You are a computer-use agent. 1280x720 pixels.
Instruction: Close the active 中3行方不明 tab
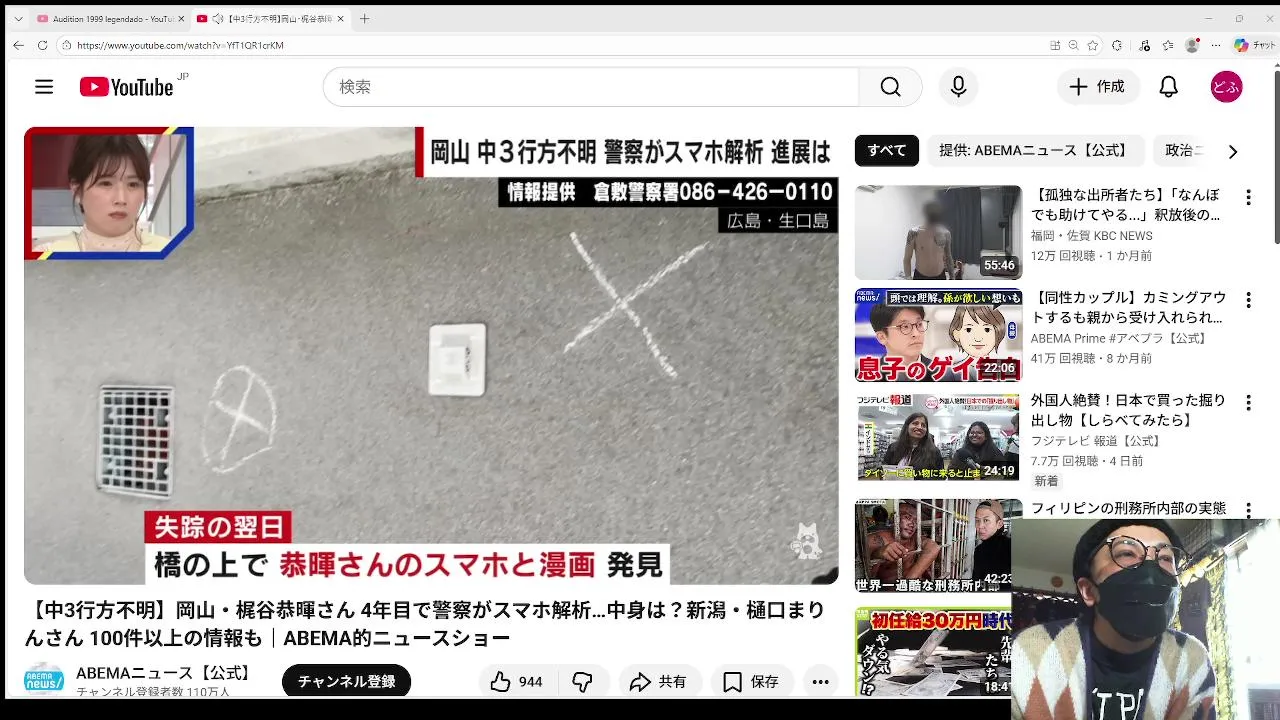(x=340, y=19)
